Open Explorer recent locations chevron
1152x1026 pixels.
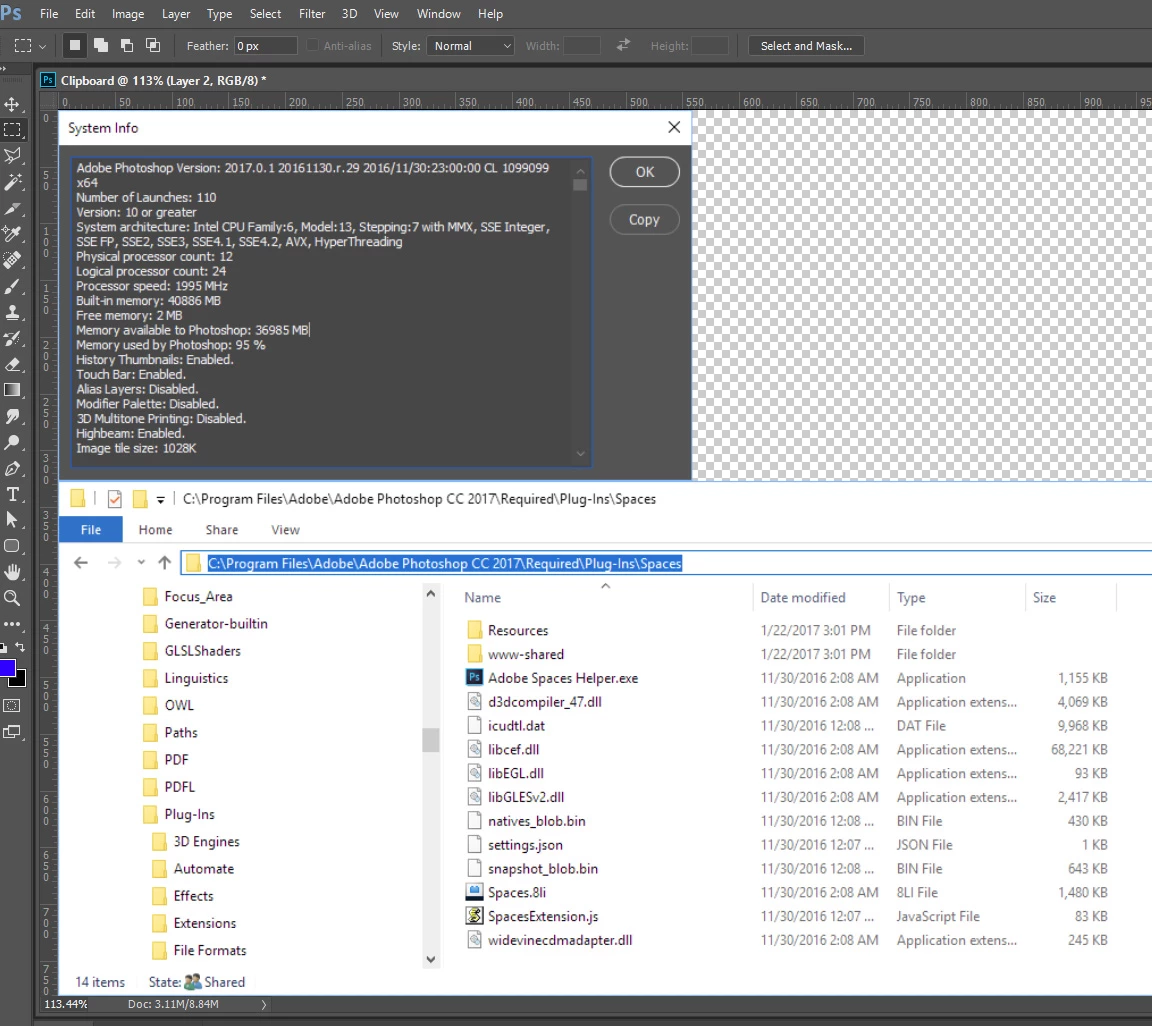pyautogui.click(x=141, y=563)
